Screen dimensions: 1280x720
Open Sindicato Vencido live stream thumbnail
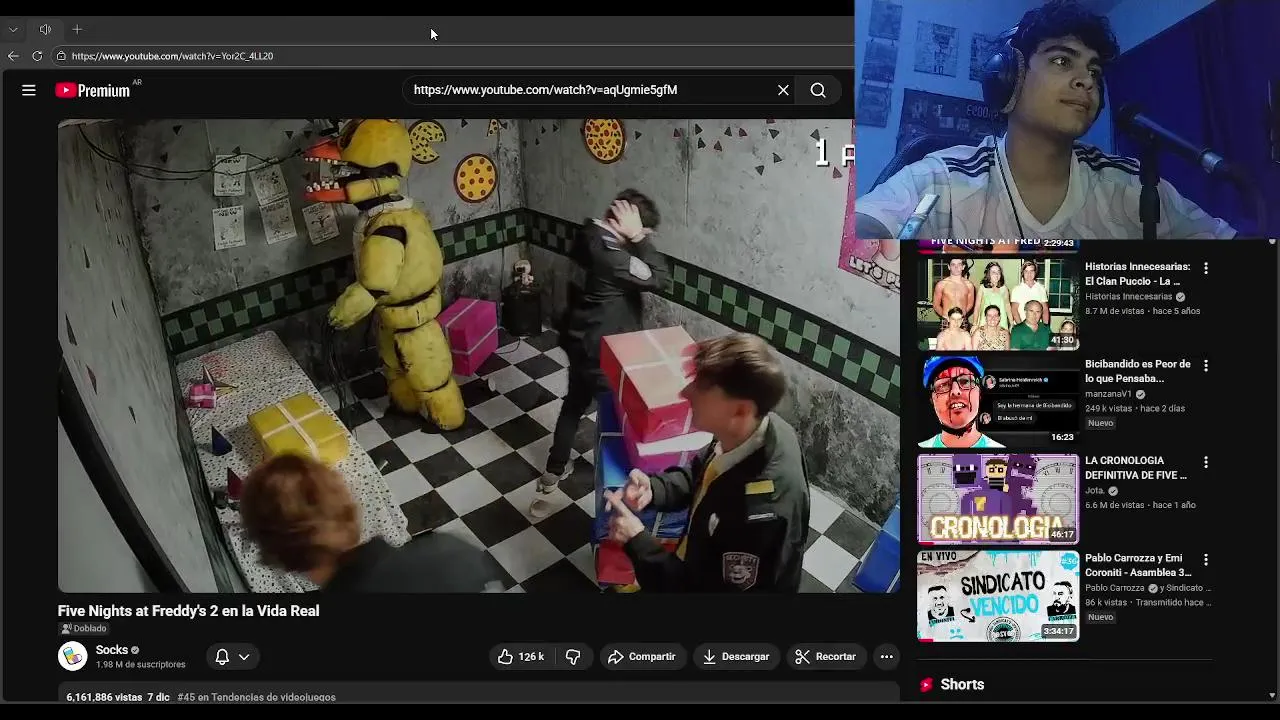(998, 595)
